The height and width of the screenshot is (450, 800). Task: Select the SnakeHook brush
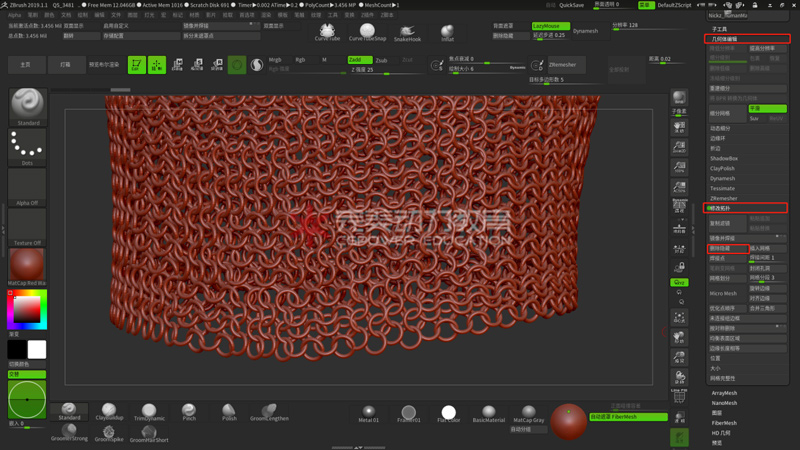(407, 32)
